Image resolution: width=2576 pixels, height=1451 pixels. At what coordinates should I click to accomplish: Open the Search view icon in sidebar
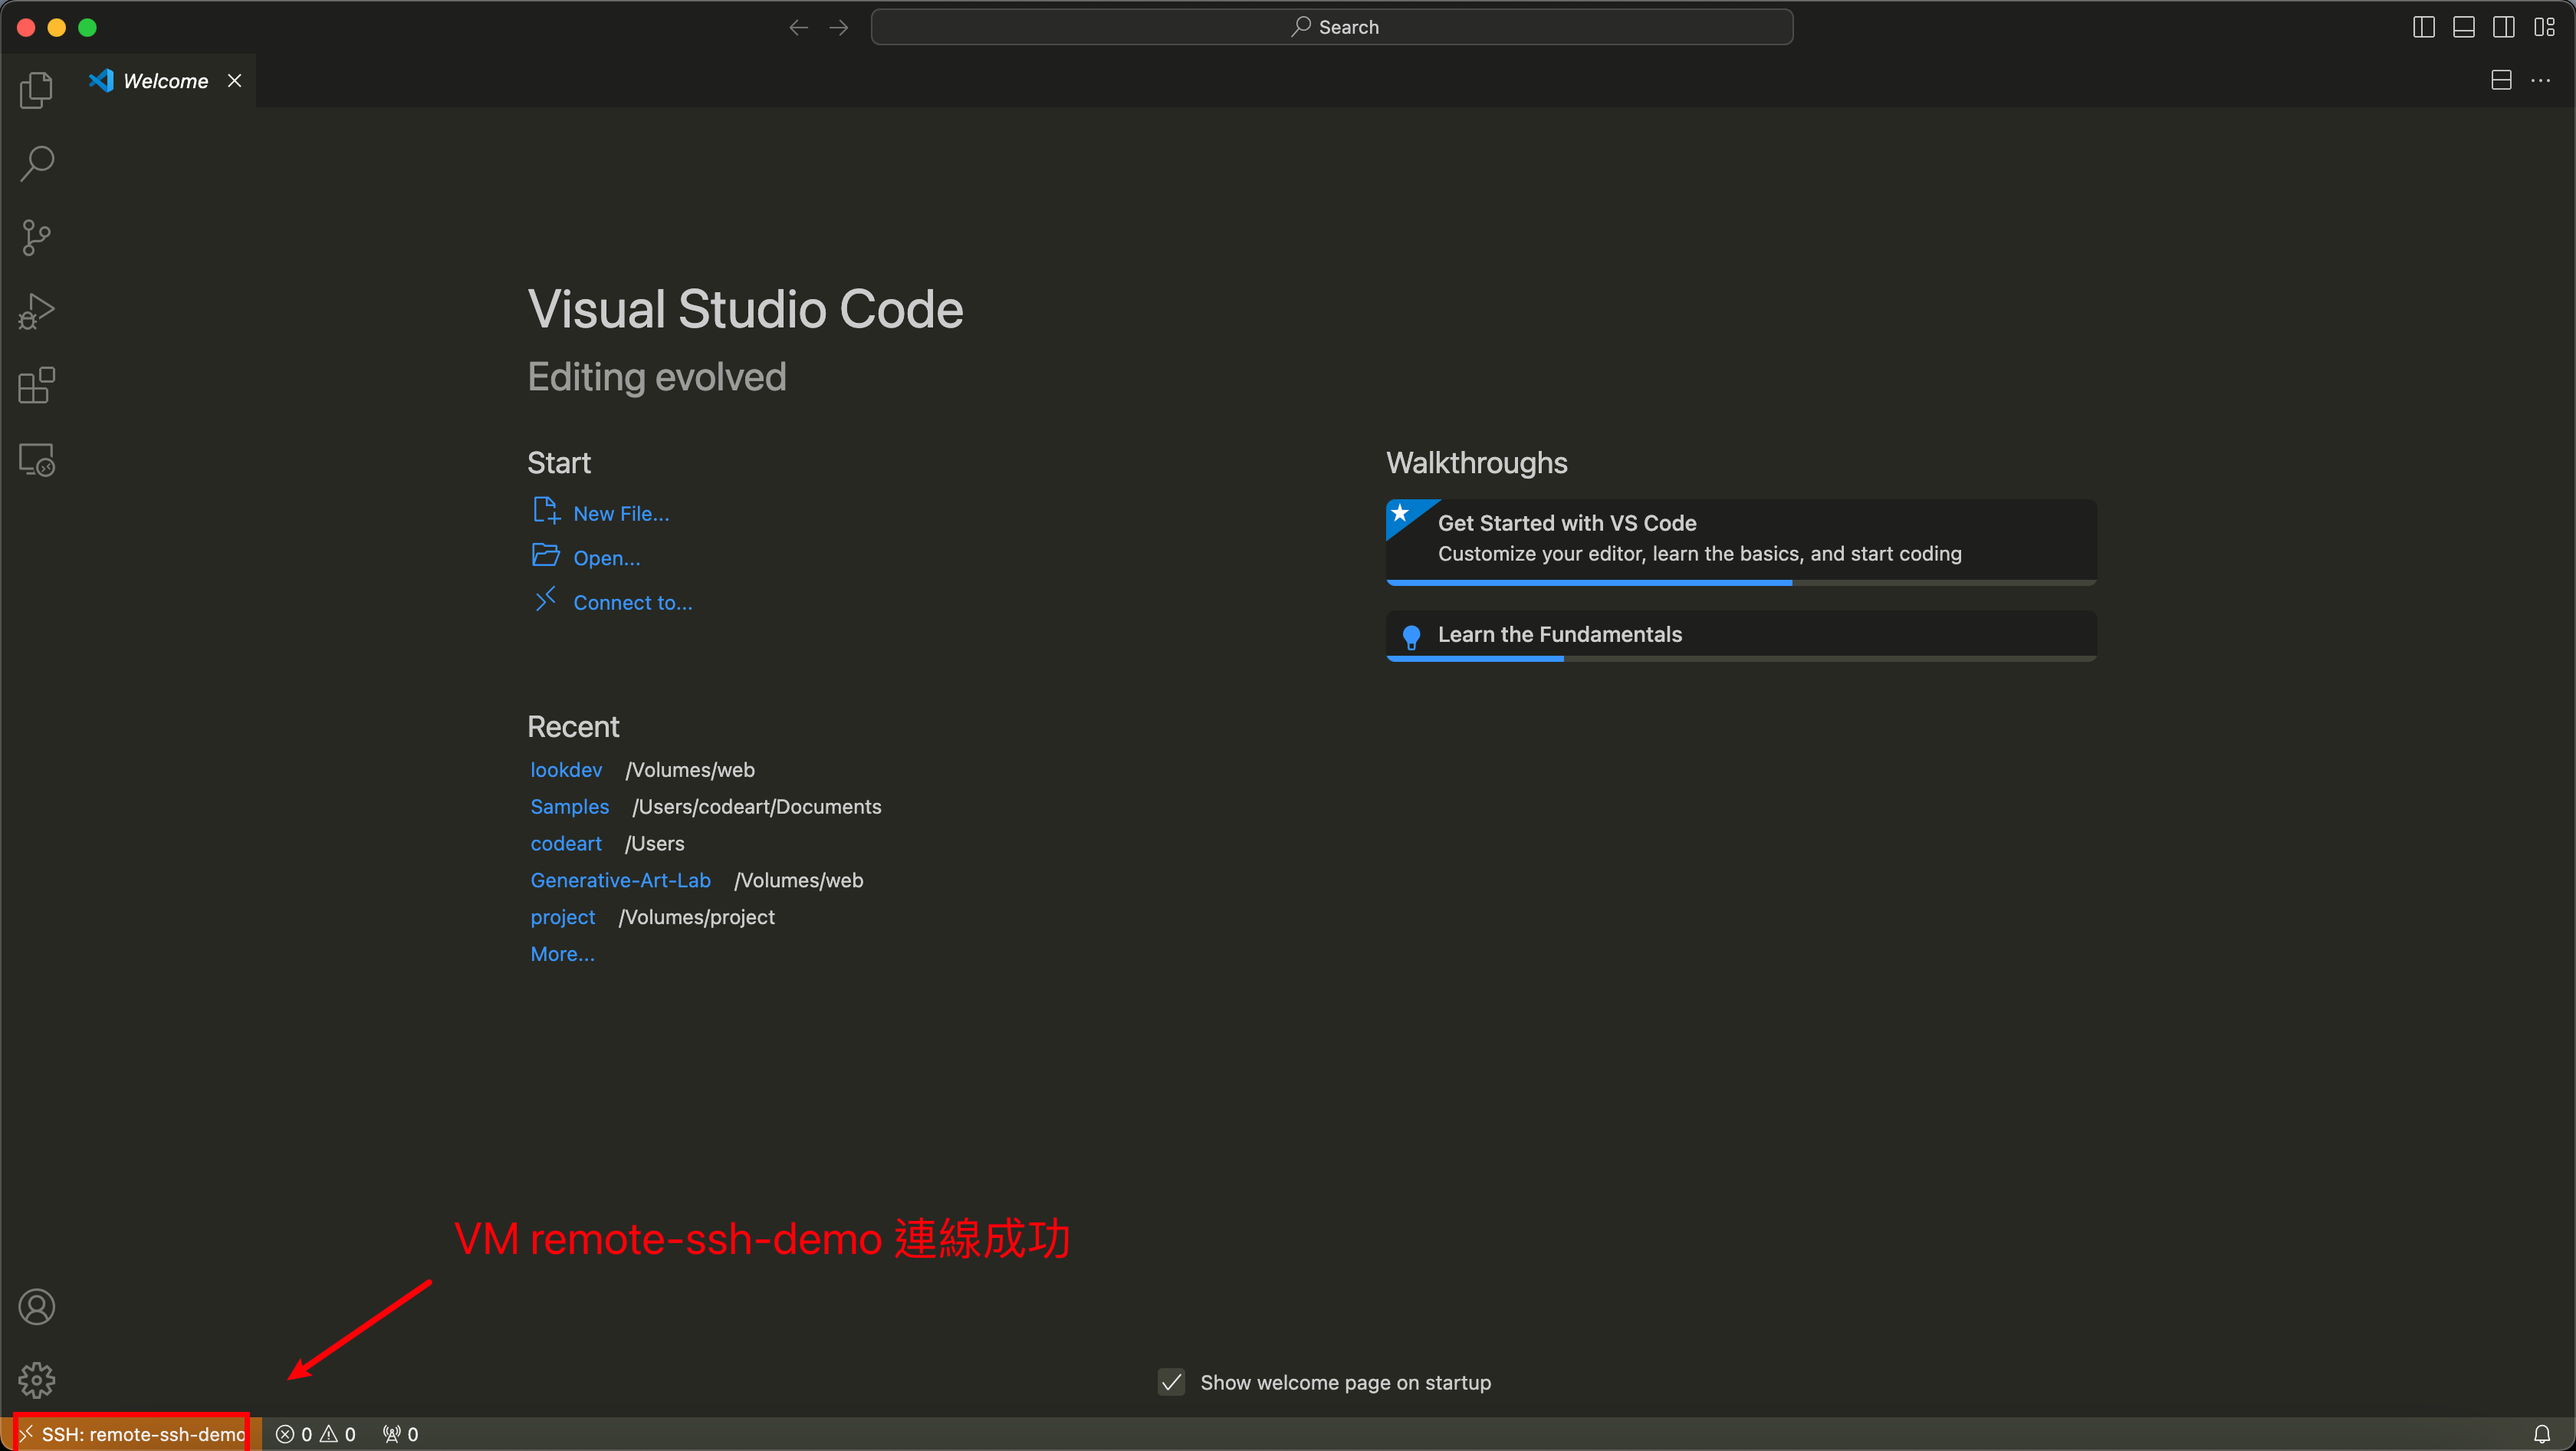[x=36, y=163]
